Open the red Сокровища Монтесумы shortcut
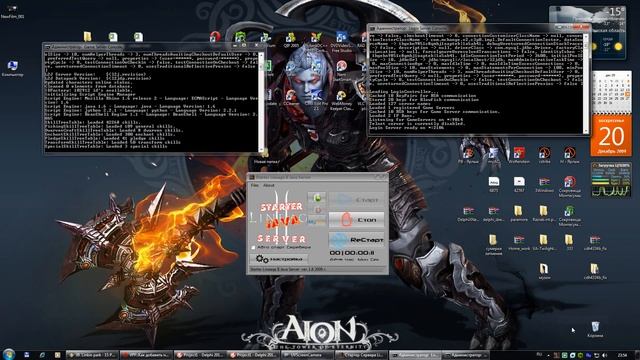 pos(570,187)
